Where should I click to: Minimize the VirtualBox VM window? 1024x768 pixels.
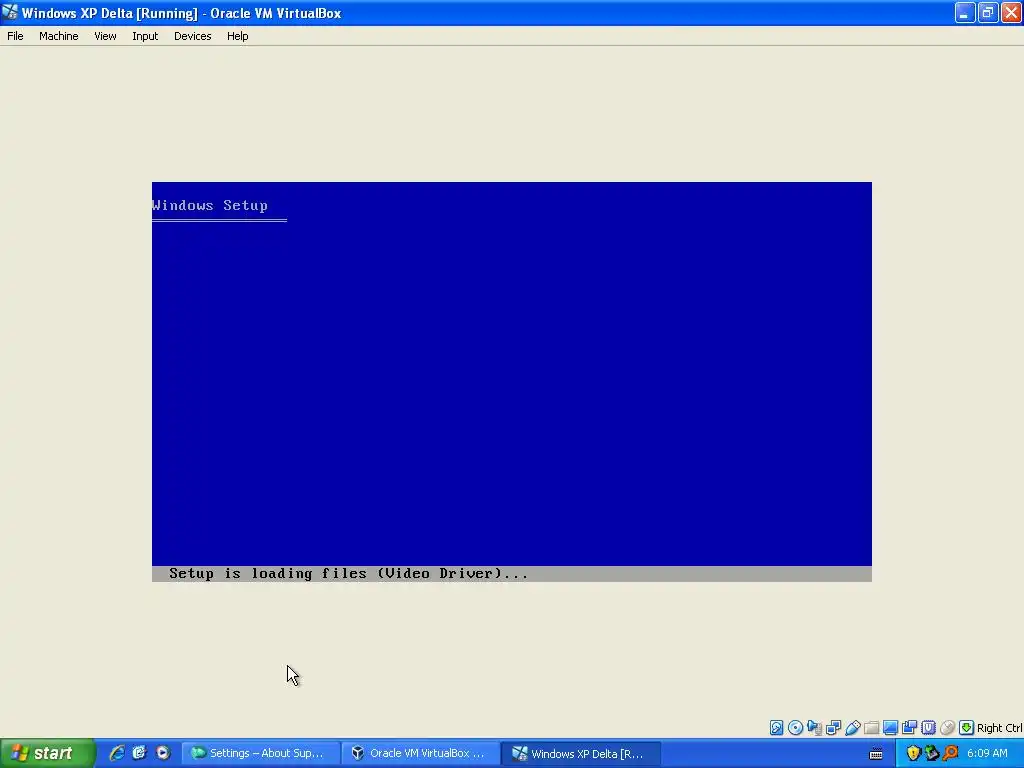965,12
